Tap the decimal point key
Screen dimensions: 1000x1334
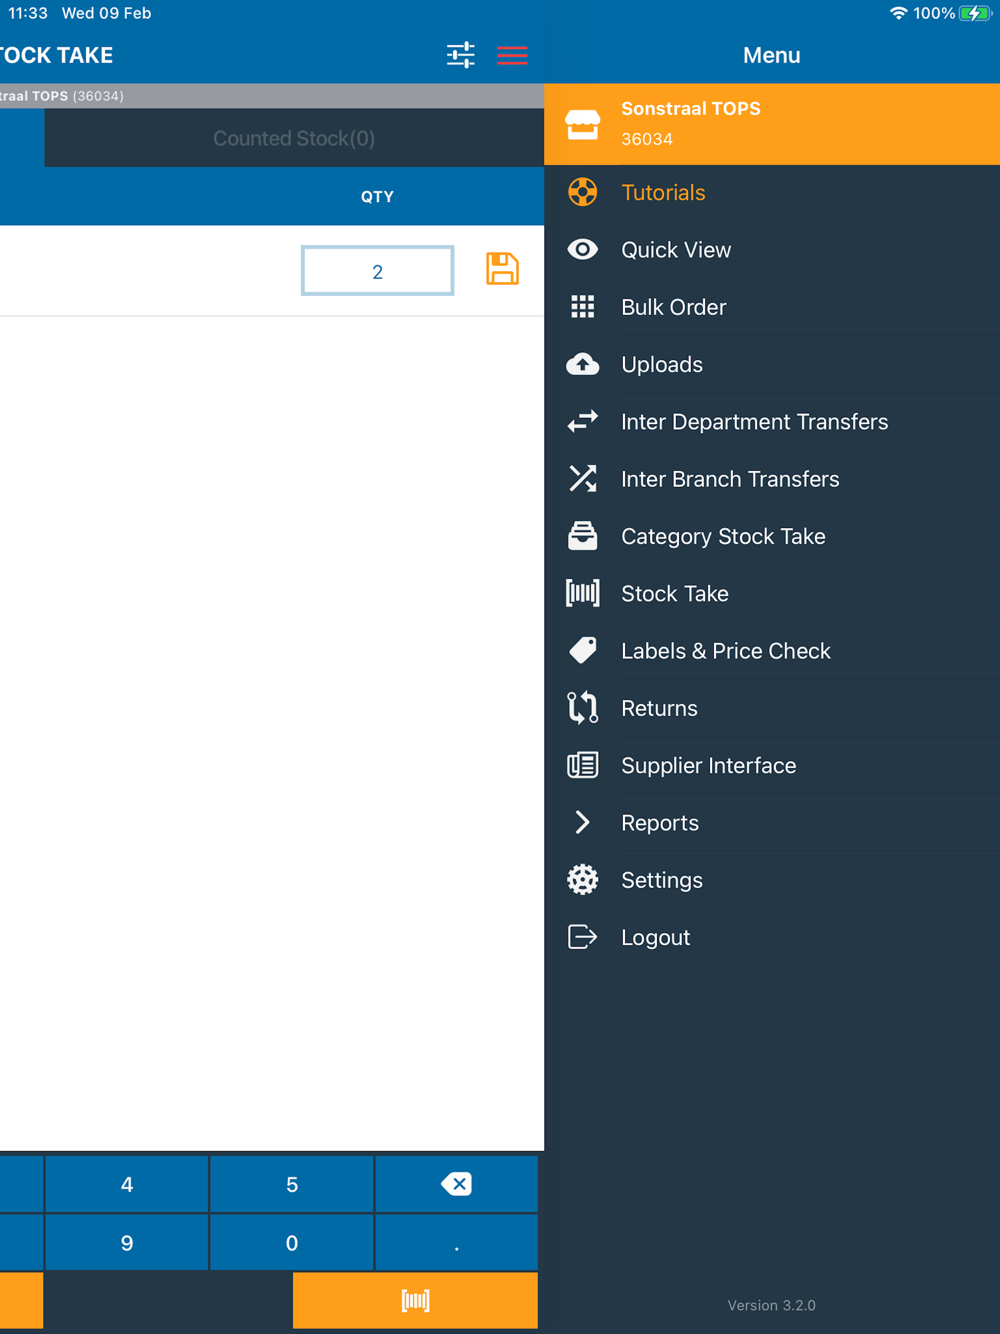coord(456,1242)
